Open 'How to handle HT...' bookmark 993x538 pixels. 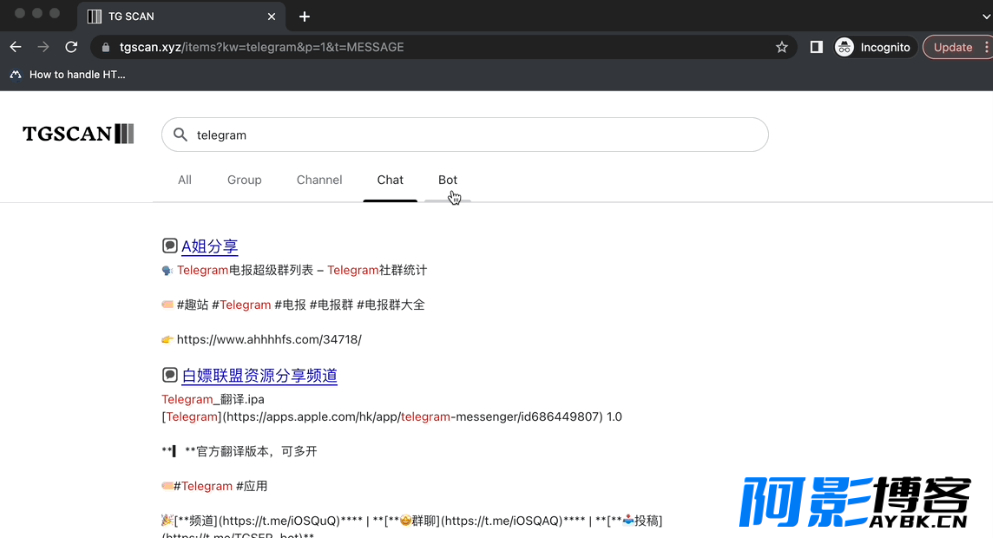pyautogui.click(x=68, y=75)
